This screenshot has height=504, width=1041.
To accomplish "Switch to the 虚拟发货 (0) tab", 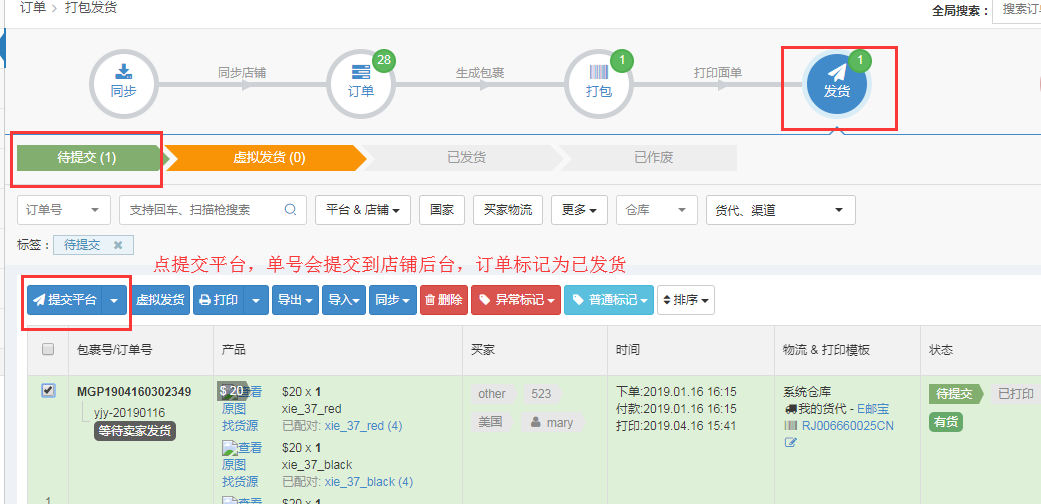I will click(x=268, y=158).
